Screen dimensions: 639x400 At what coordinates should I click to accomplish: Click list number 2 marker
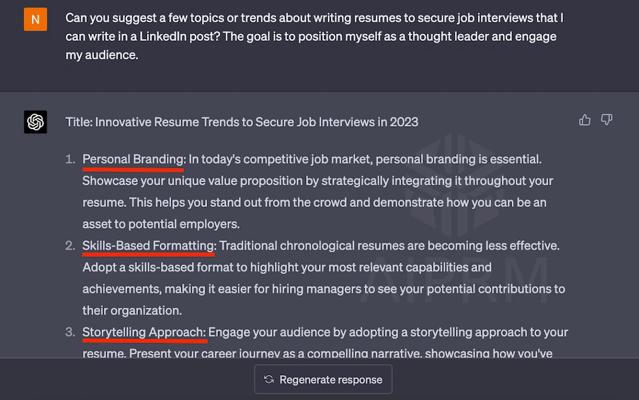(x=69, y=246)
